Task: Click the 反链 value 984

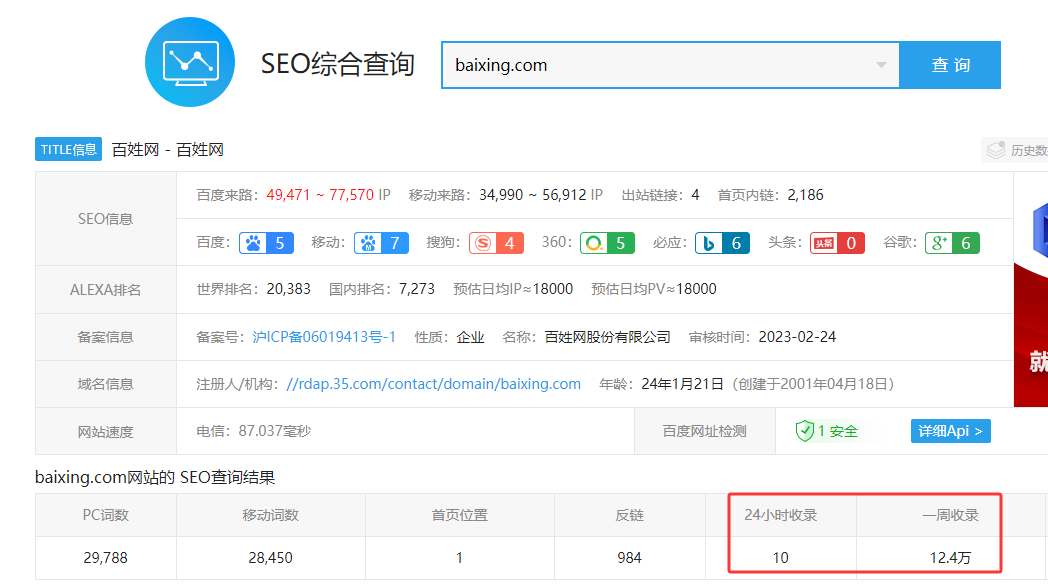Action: [629, 558]
